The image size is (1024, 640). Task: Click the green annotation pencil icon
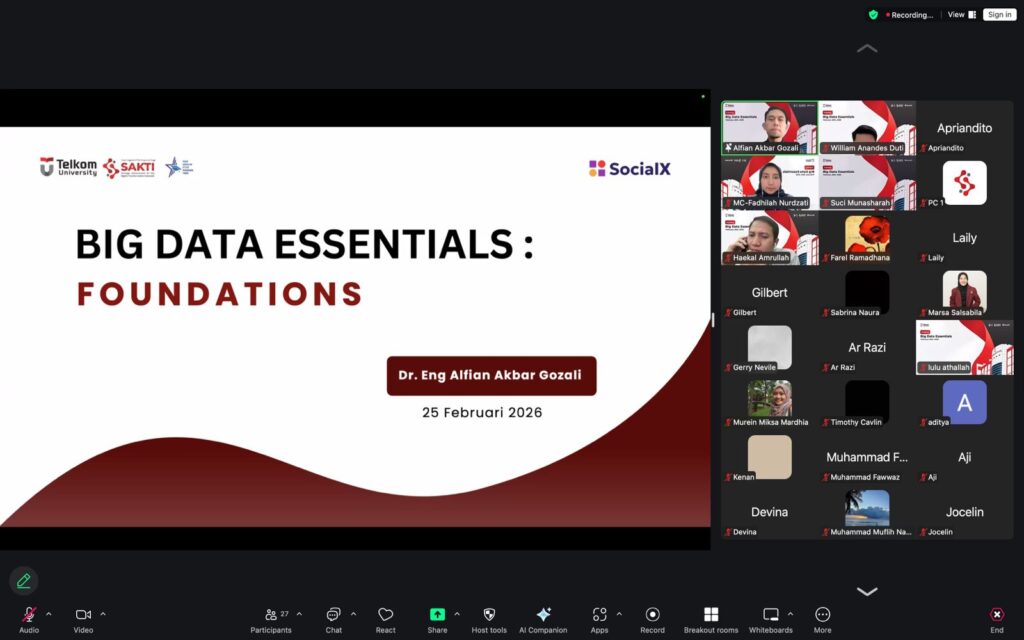[x=23, y=580]
